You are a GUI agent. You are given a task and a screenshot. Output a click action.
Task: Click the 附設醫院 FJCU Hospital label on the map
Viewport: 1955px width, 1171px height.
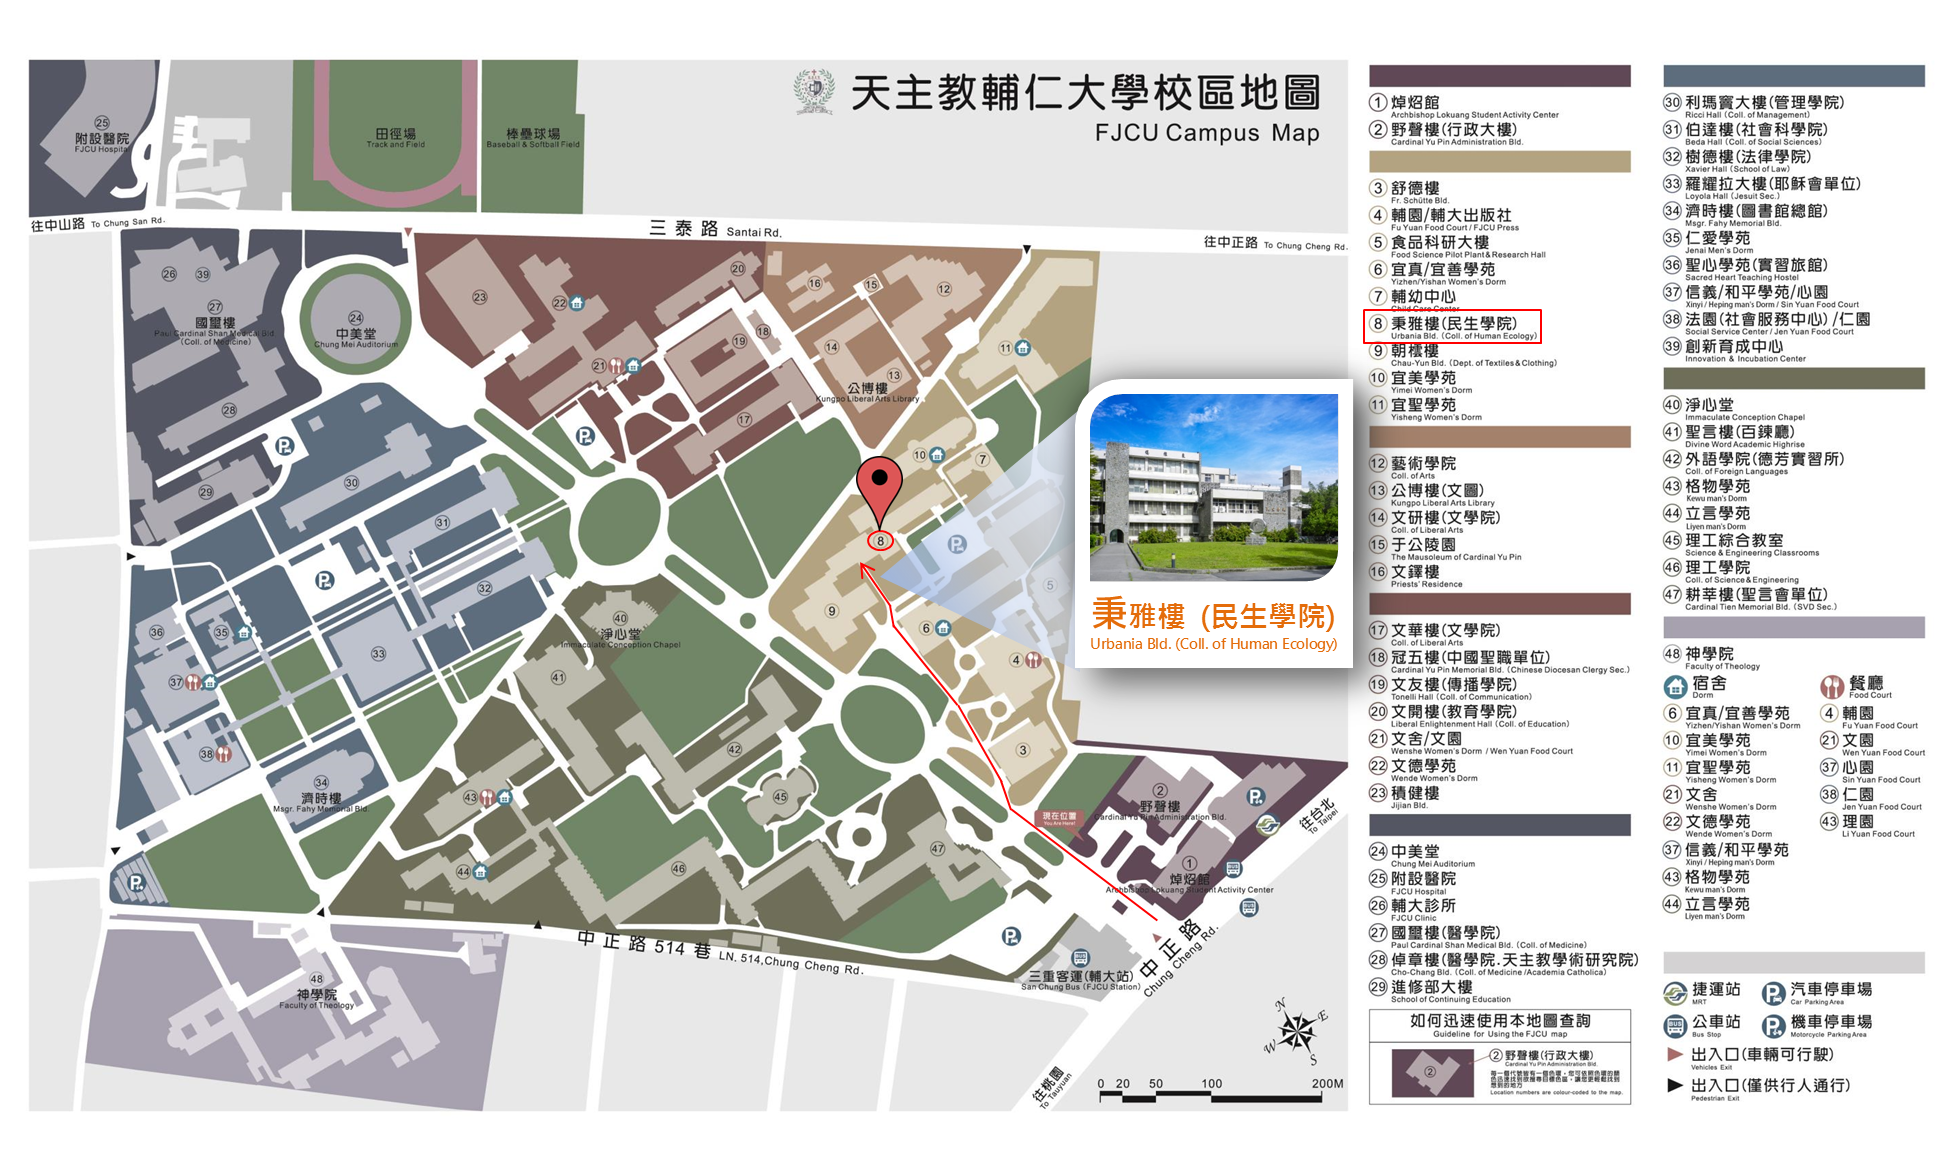pos(102,143)
